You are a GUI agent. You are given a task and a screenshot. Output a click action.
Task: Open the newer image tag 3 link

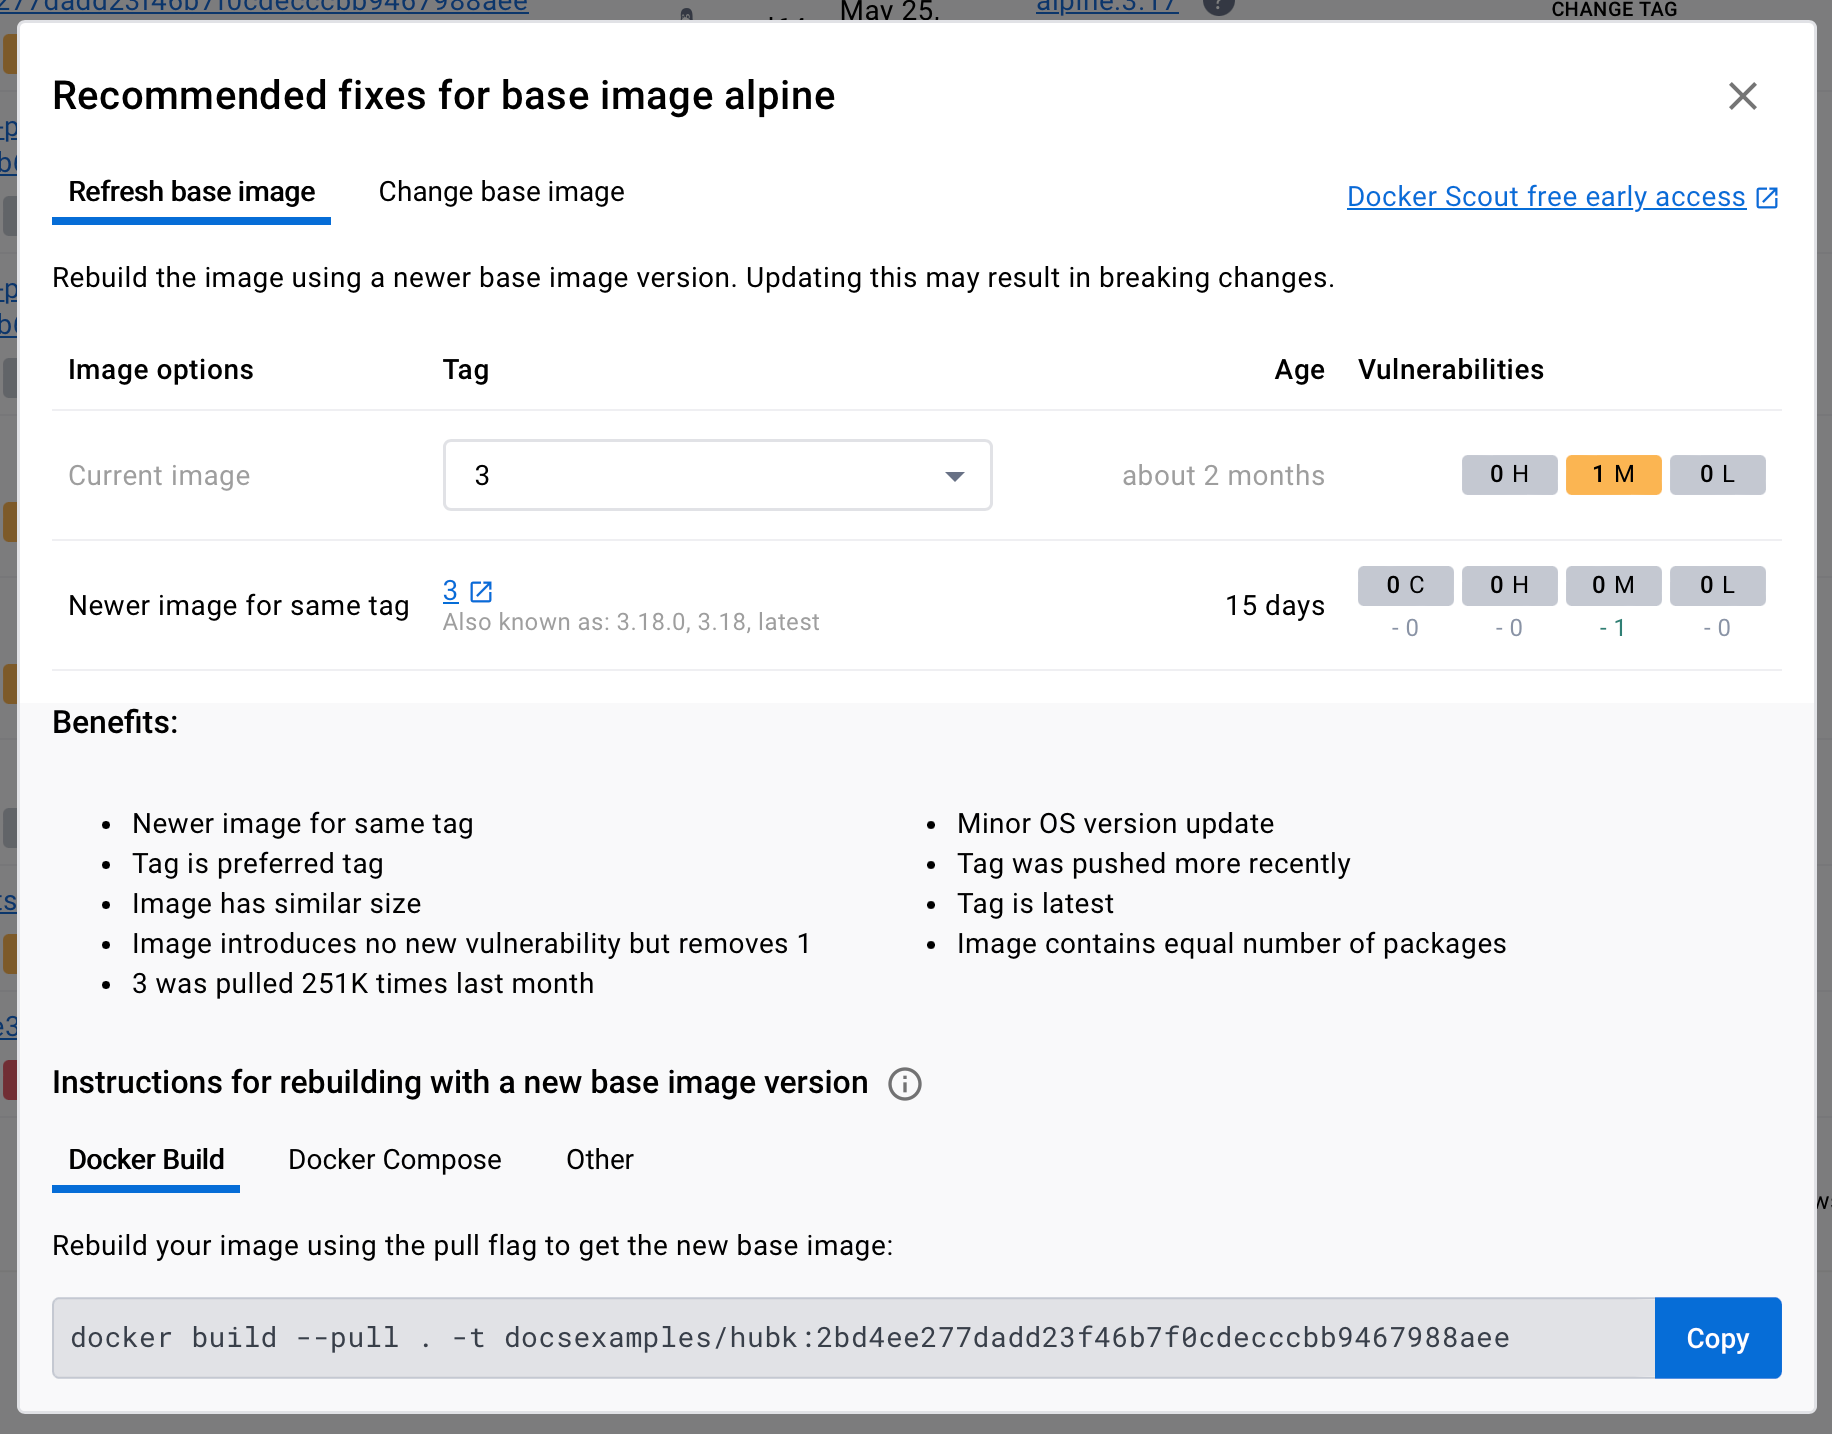point(450,591)
